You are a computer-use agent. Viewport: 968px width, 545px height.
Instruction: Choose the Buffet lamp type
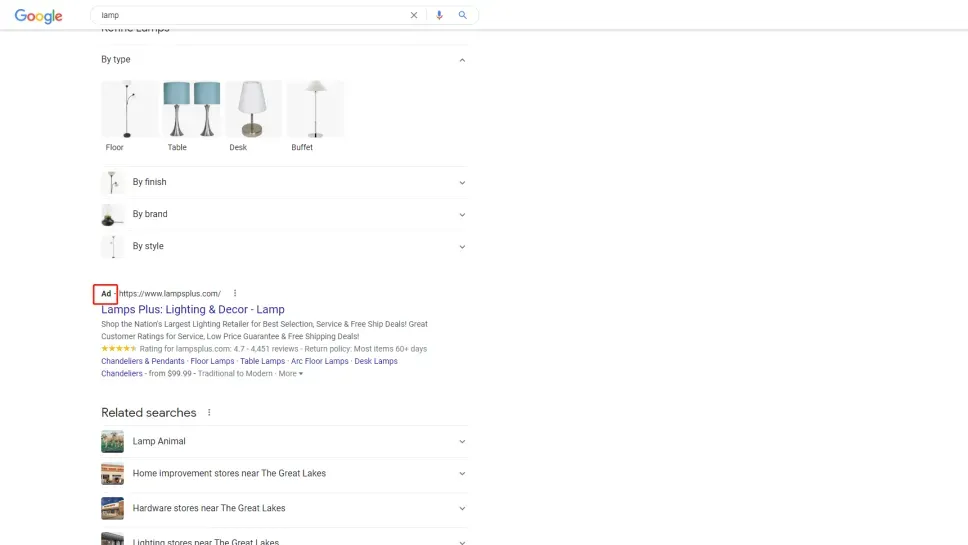[x=315, y=110]
